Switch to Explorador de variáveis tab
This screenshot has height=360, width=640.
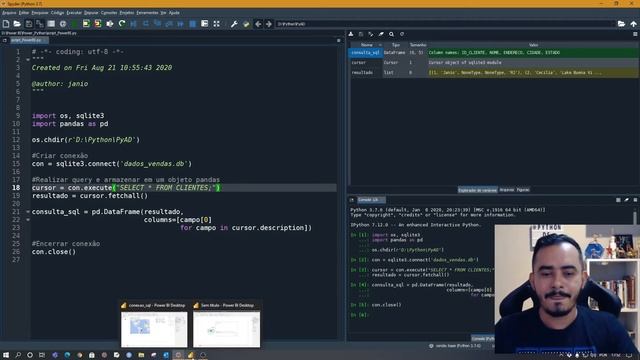pos(477,190)
